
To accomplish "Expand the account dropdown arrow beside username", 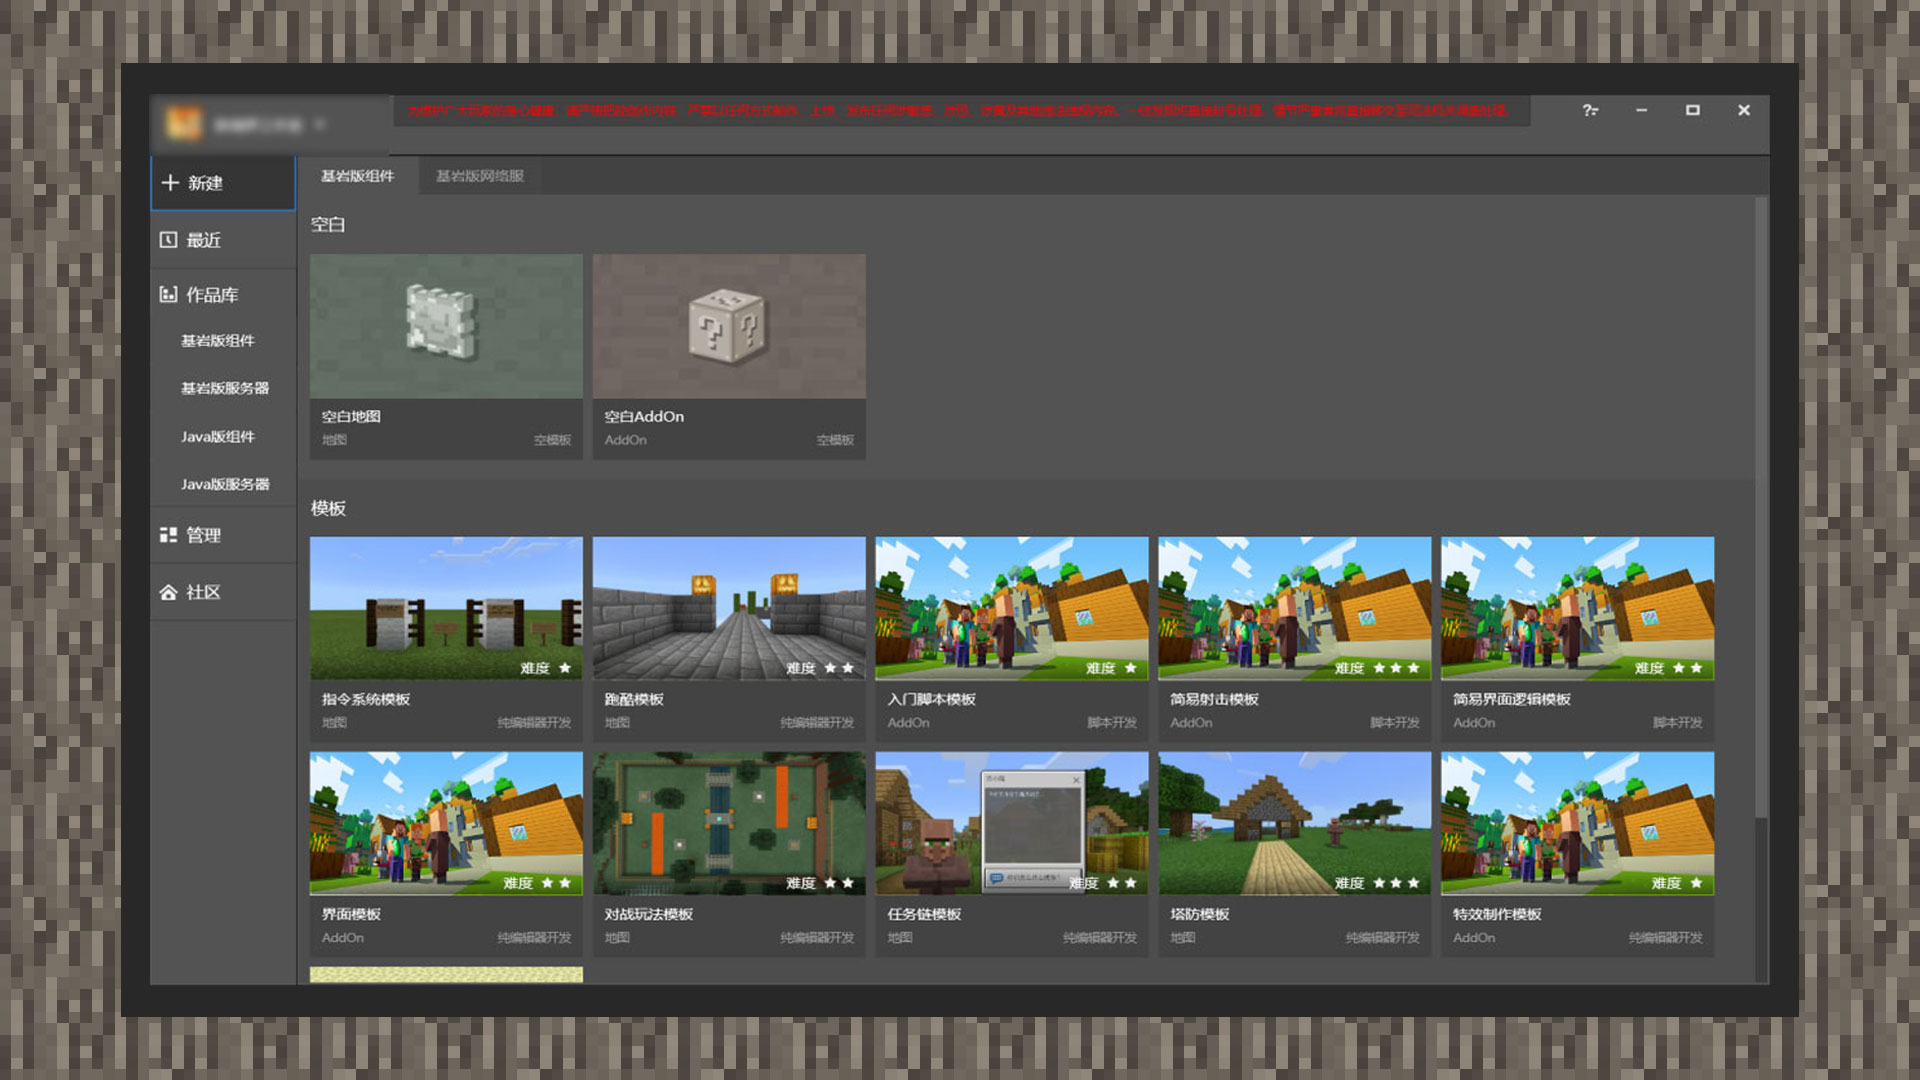I will point(320,124).
